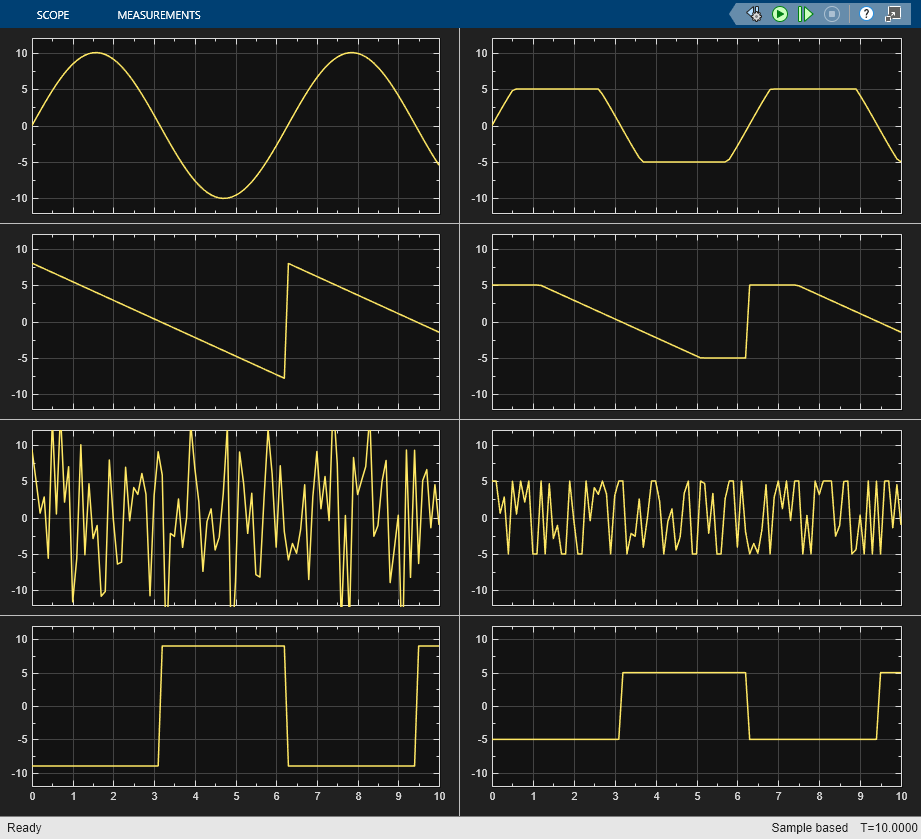Click the Step Forward icon
This screenshot has height=839, width=921.
805,14
